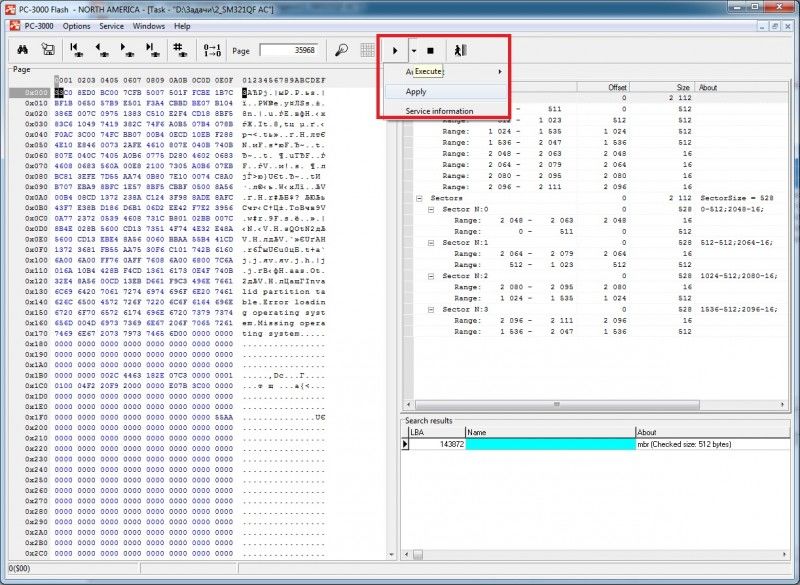Click the exit running-man icon

[x=460, y=50]
